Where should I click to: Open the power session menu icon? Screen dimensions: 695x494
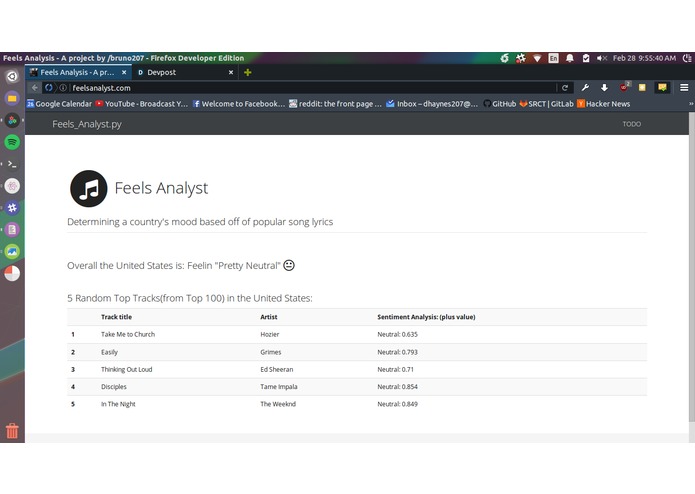(687, 58)
